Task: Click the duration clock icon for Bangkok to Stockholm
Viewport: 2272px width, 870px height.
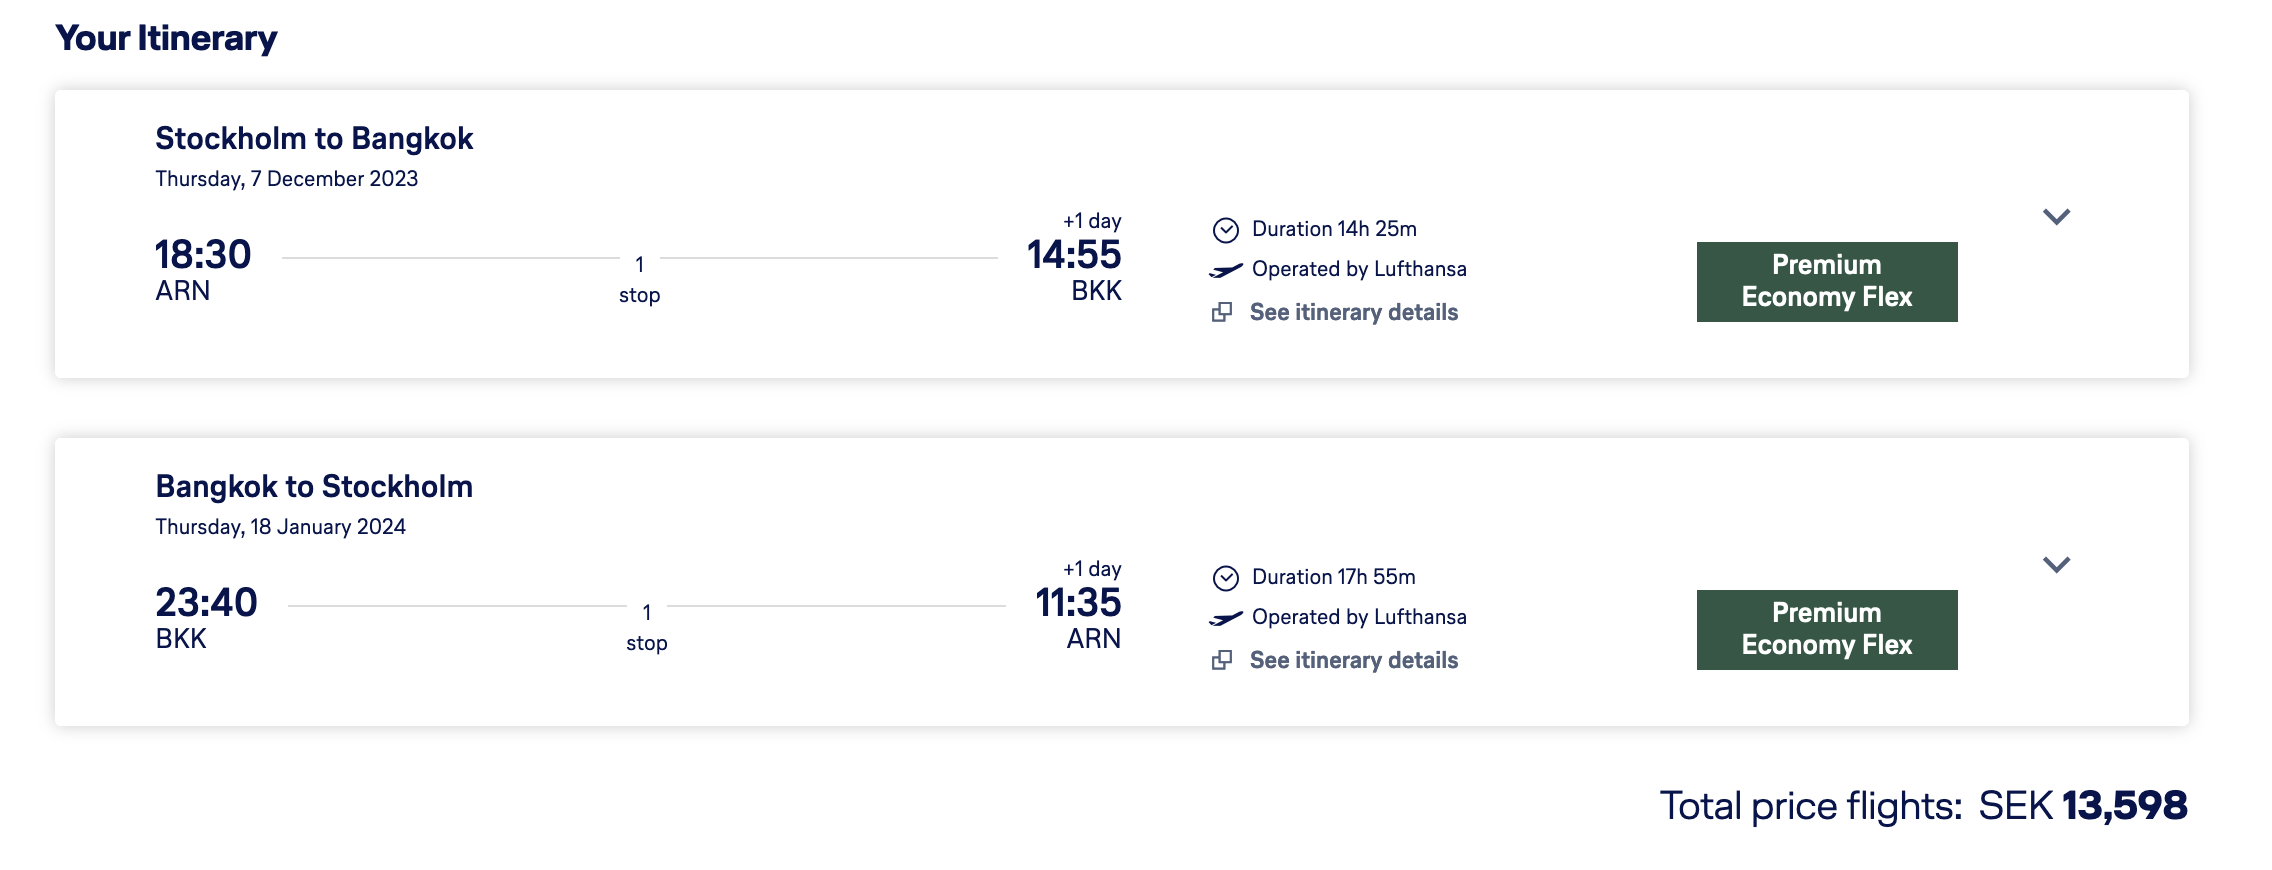Action: pos(1225,578)
